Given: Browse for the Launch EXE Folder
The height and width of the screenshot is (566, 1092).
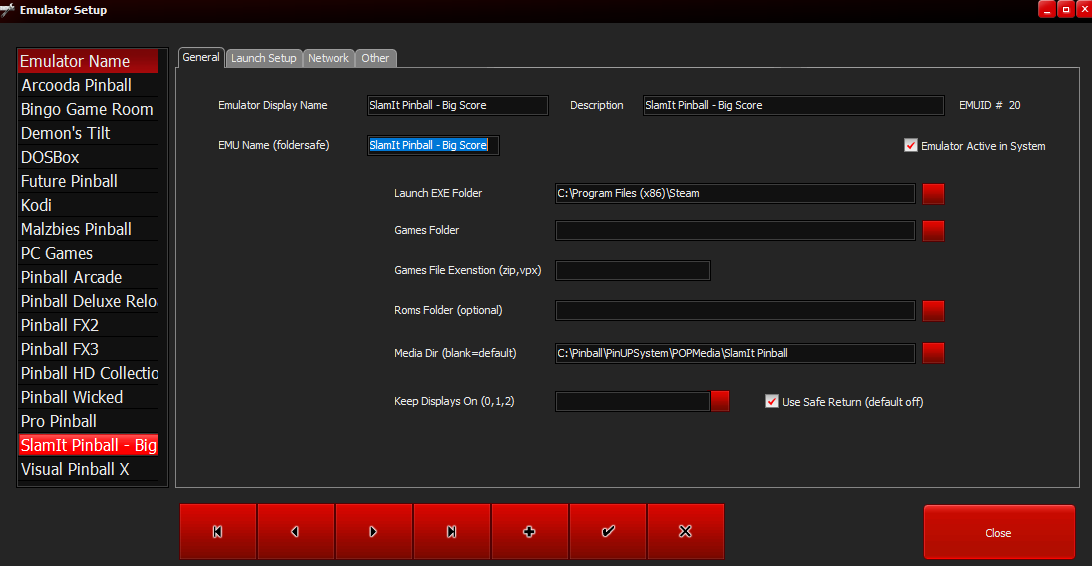Looking at the screenshot, I should click(933, 194).
